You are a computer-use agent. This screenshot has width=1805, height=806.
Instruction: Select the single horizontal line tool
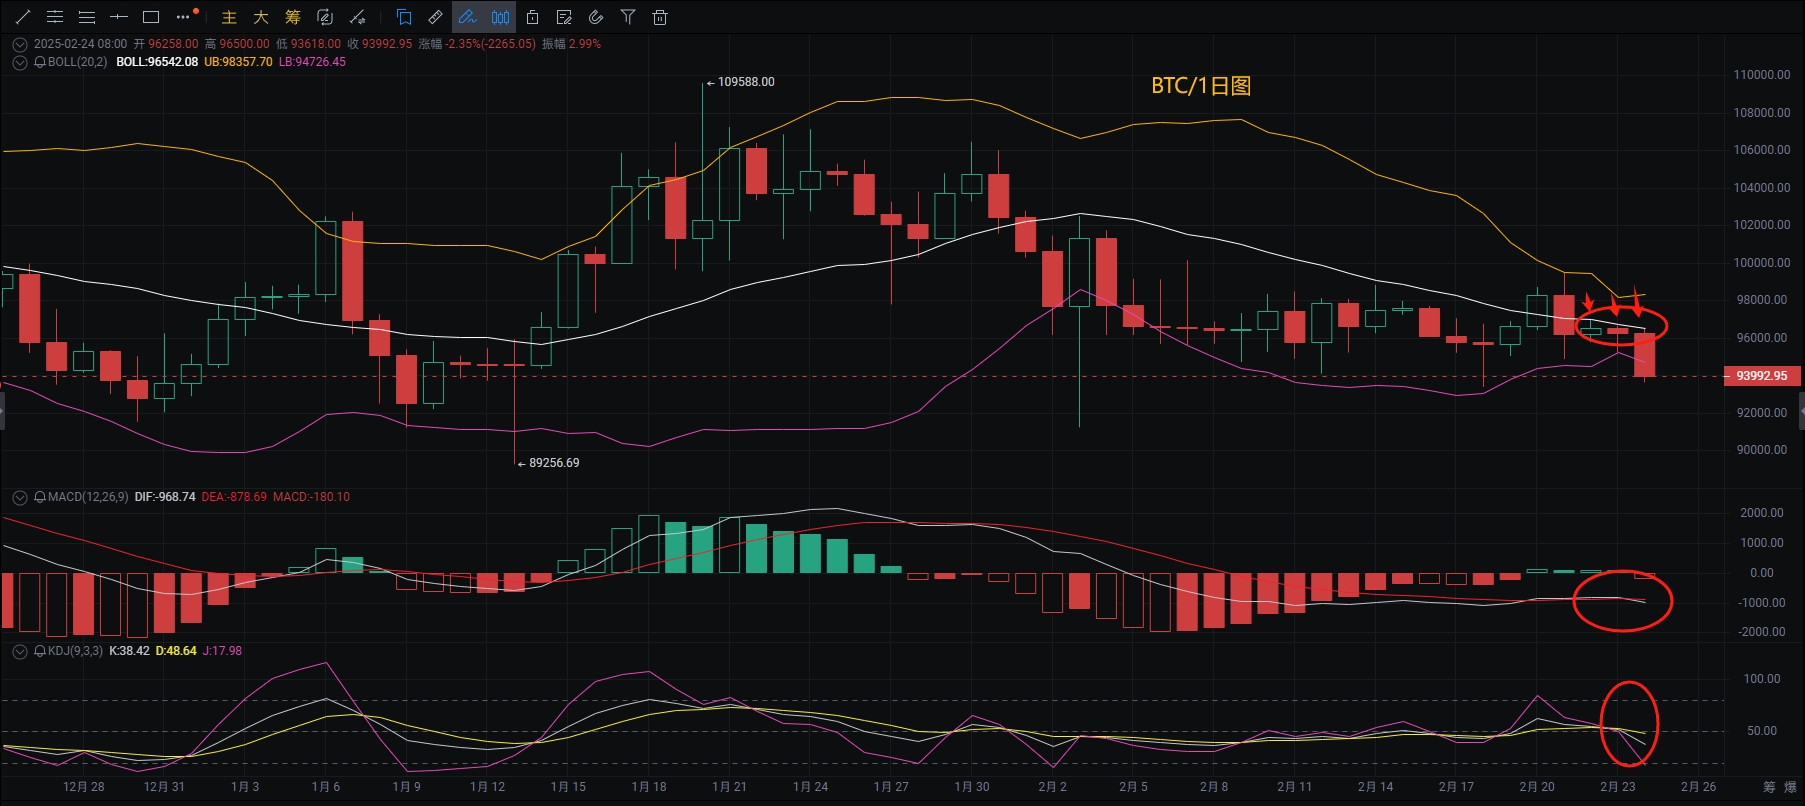click(119, 17)
